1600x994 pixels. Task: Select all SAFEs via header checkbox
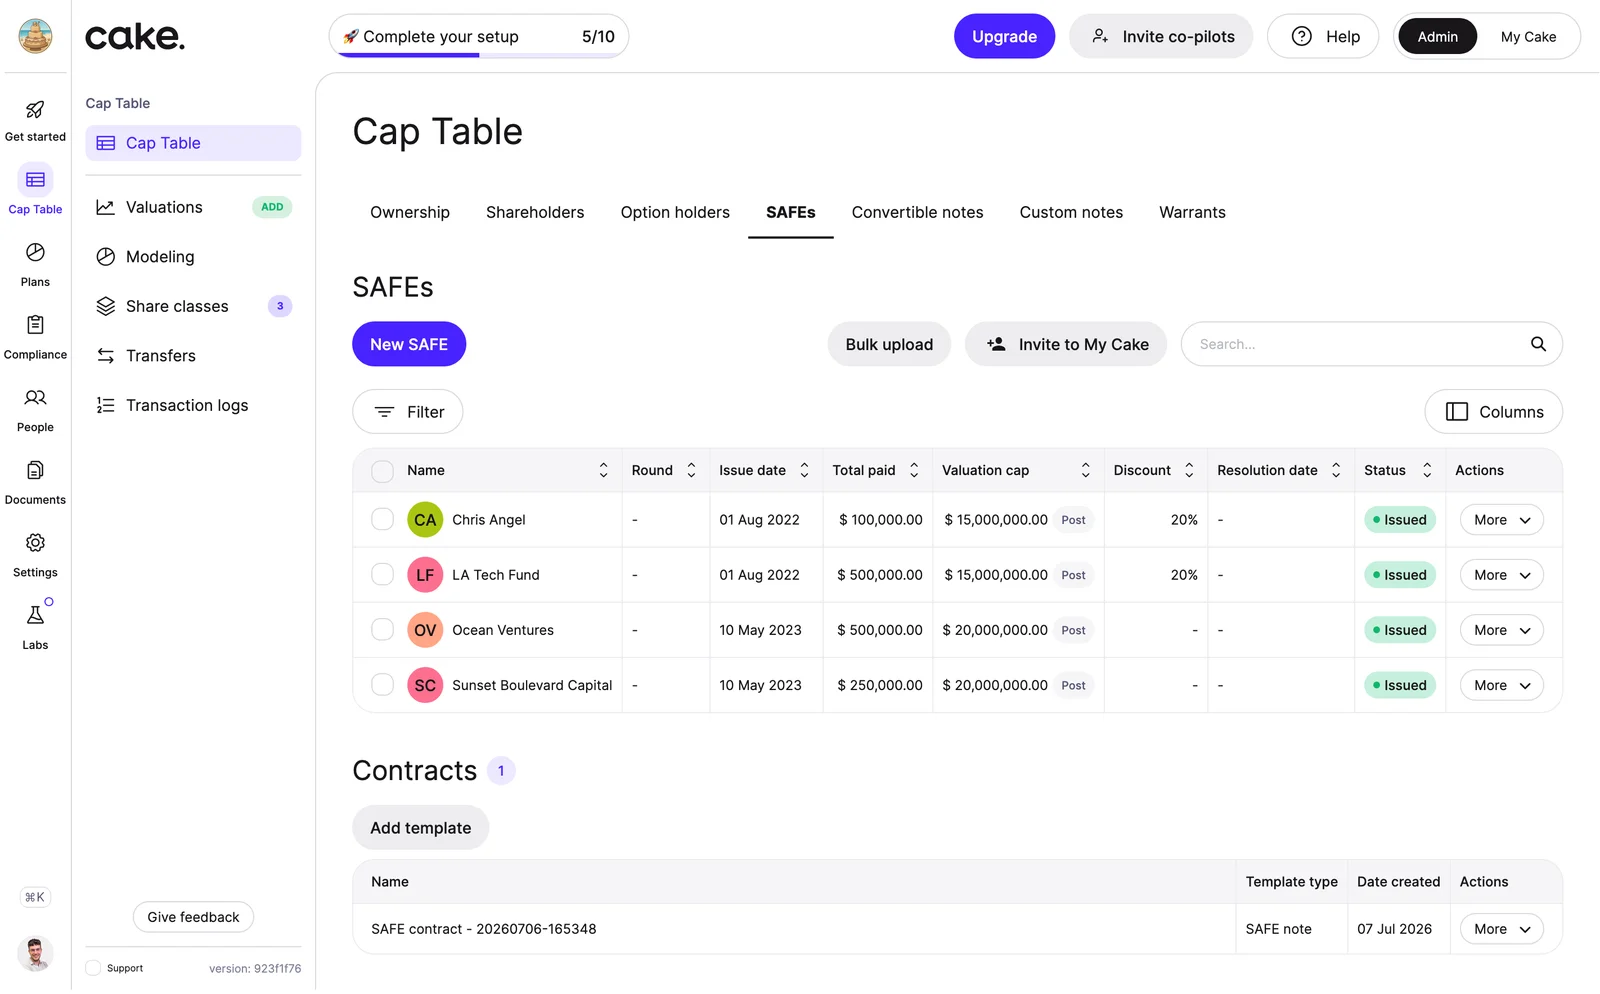382,471
